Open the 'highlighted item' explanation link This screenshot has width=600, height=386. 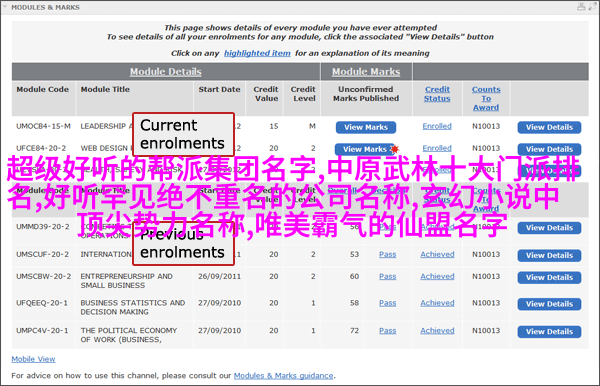257,53
